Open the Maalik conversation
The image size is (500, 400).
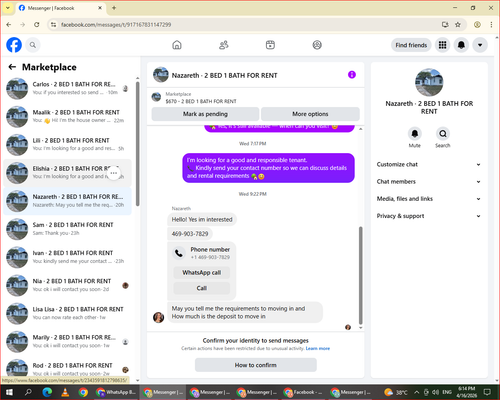[67, 116]
